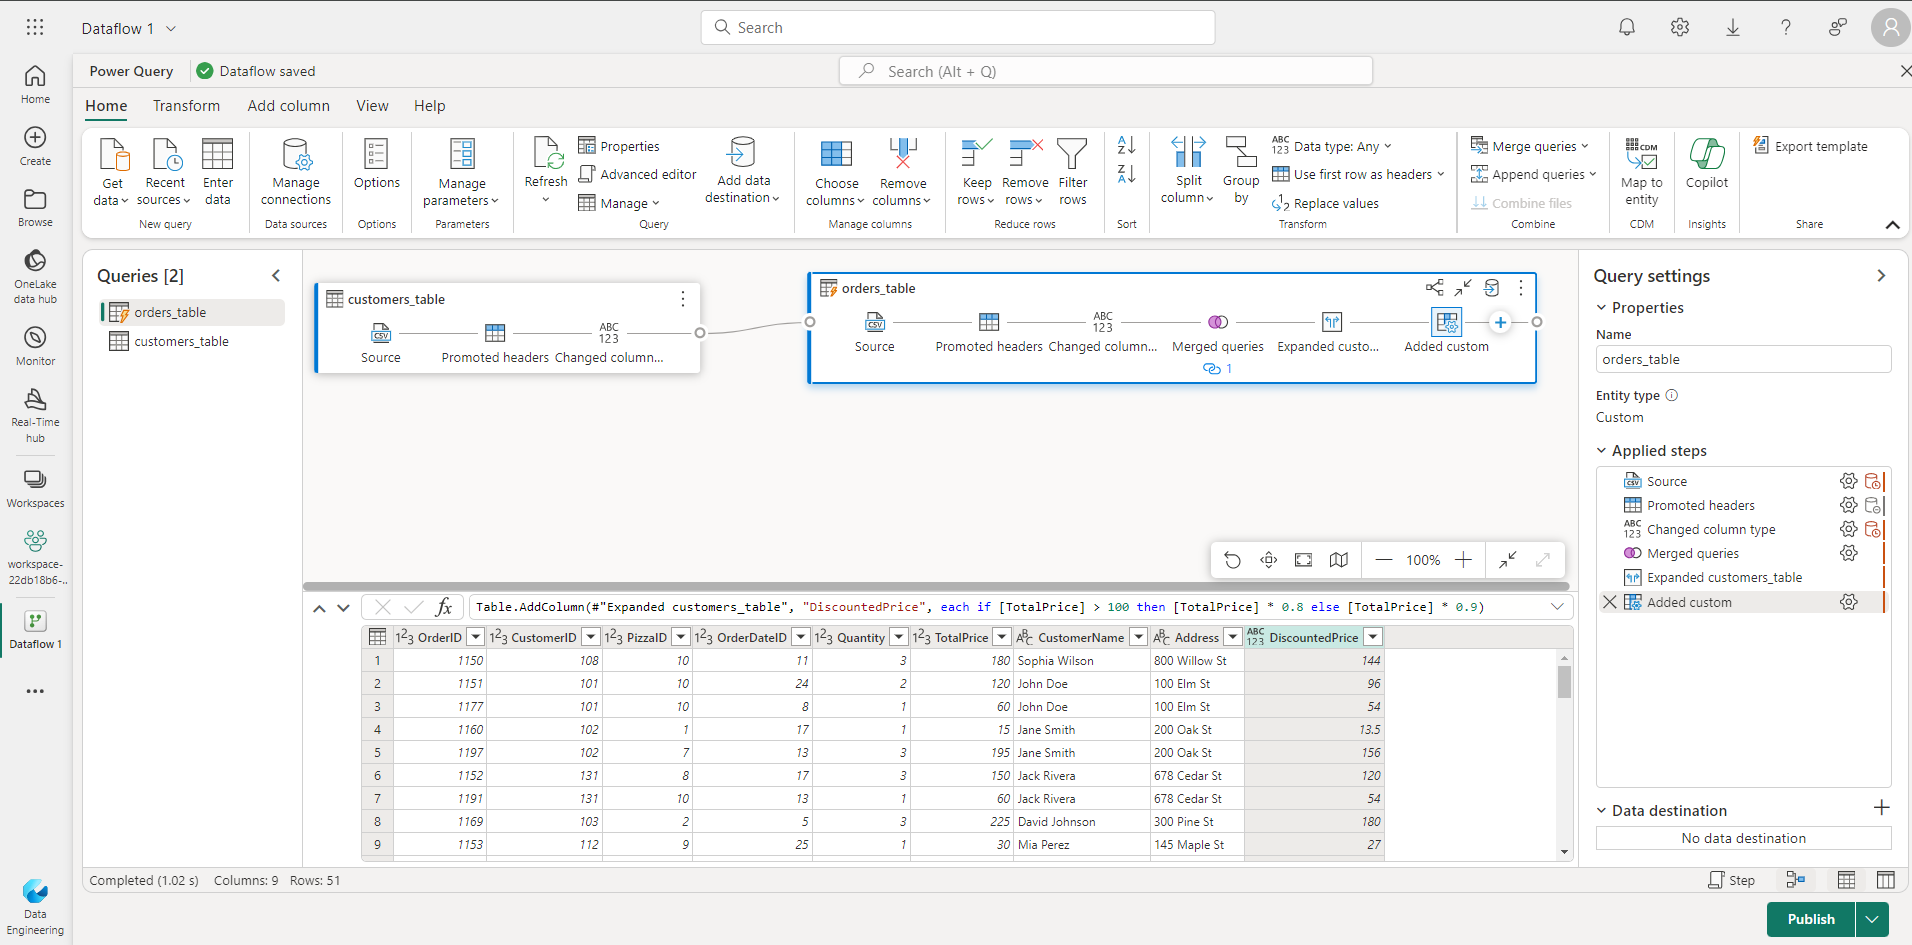This screenshot has height=945, width=1912.
Task: Open Monitor in the left sidebar
Action: click(x=35, y=346)
